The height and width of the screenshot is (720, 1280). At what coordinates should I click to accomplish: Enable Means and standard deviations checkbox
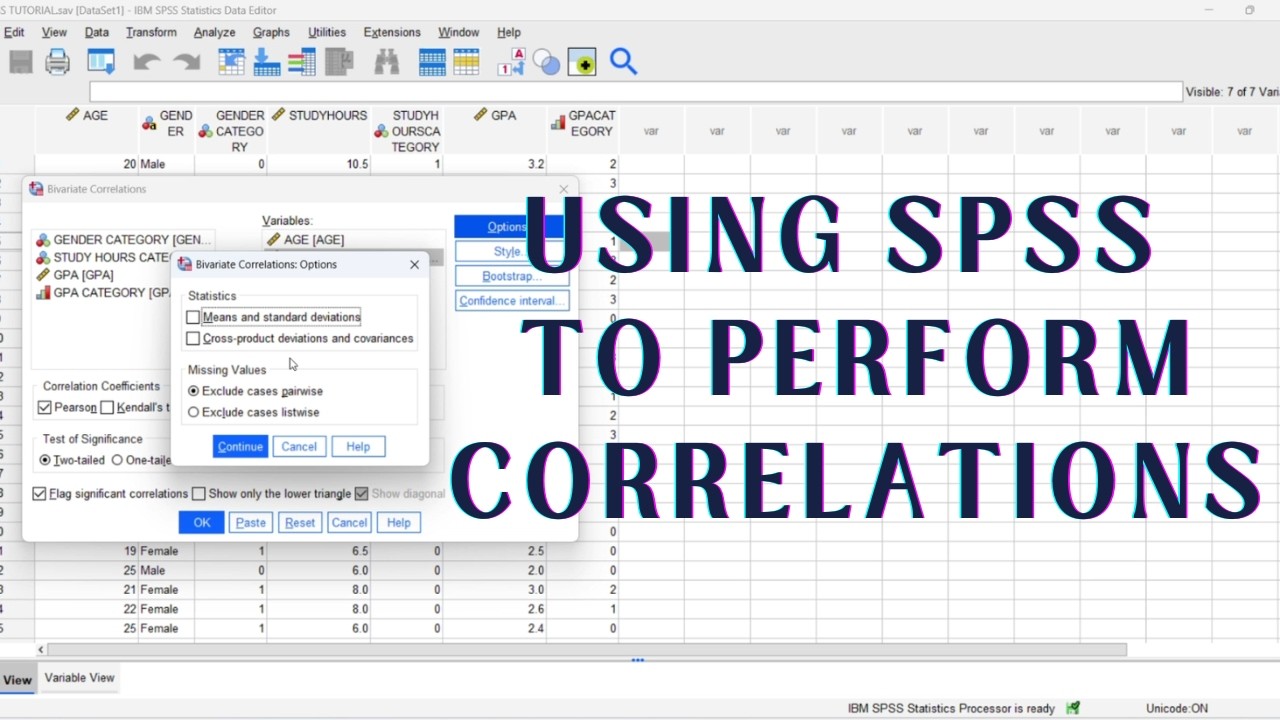[193, 317]
